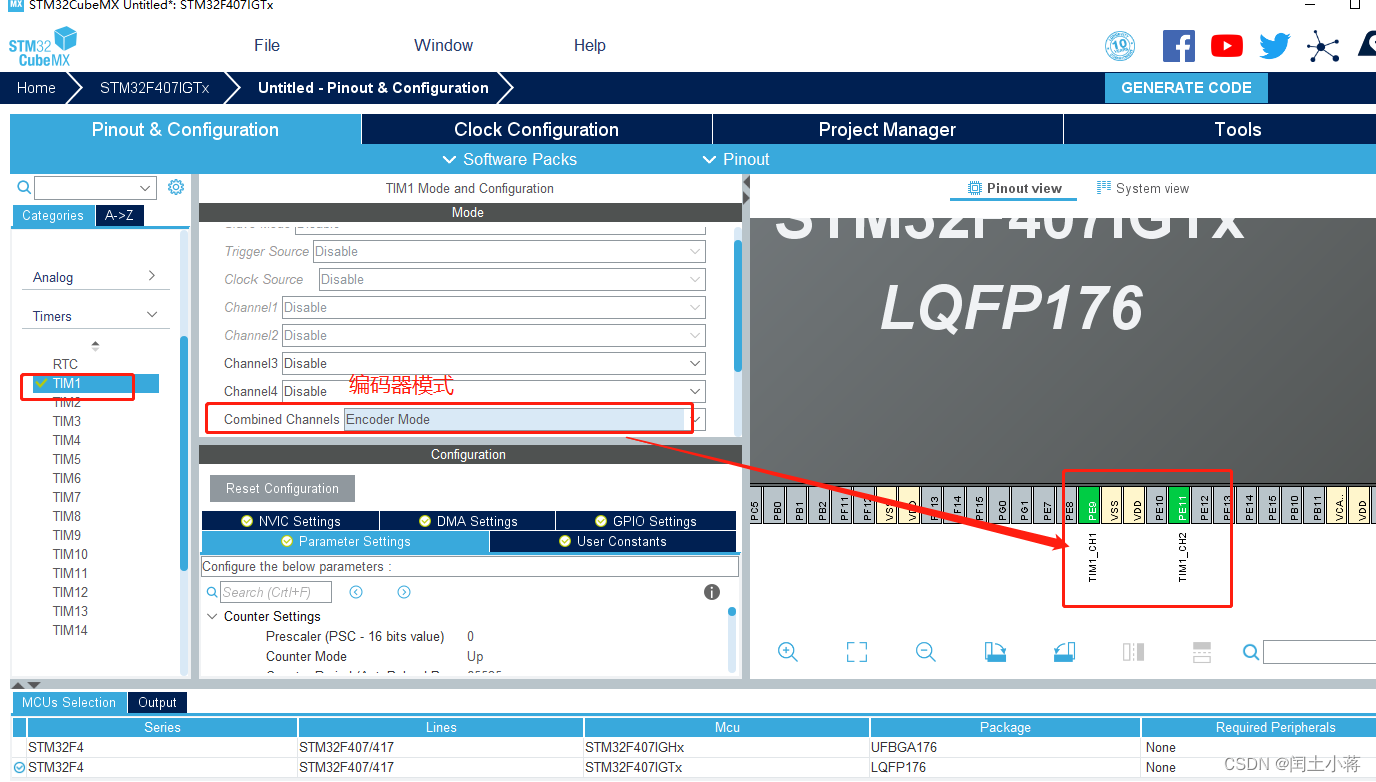Switch to the Clock Configuration tab

(x=537, y=129)
